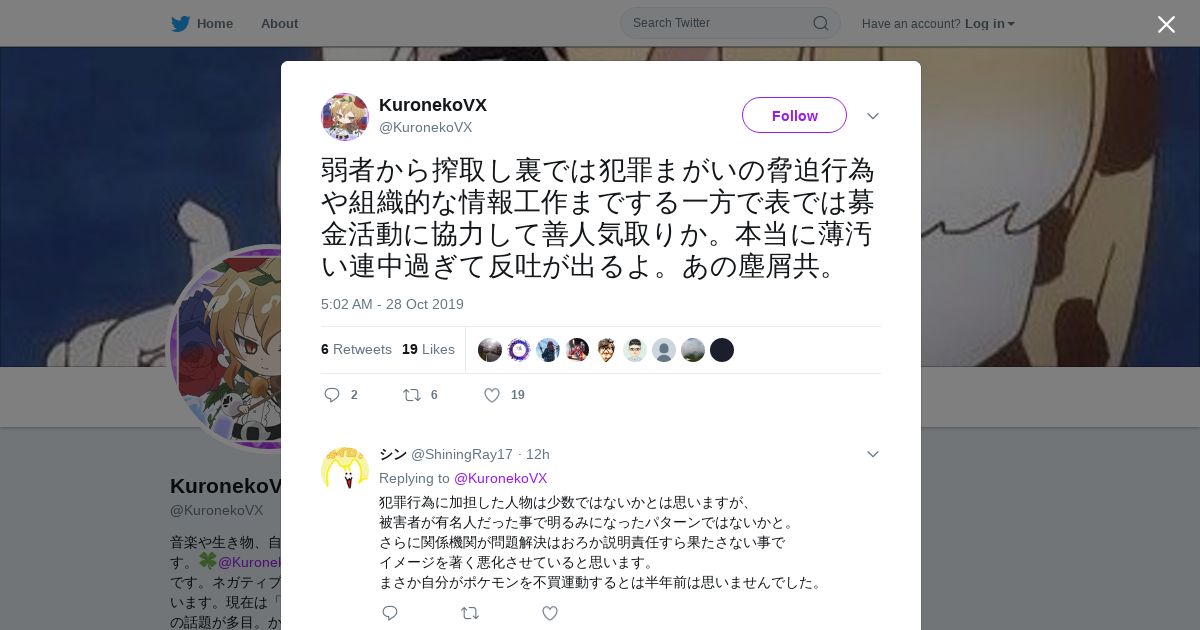1200x630 pixels.
Task: Open the Log in dropdown
Action: point(990,24)
